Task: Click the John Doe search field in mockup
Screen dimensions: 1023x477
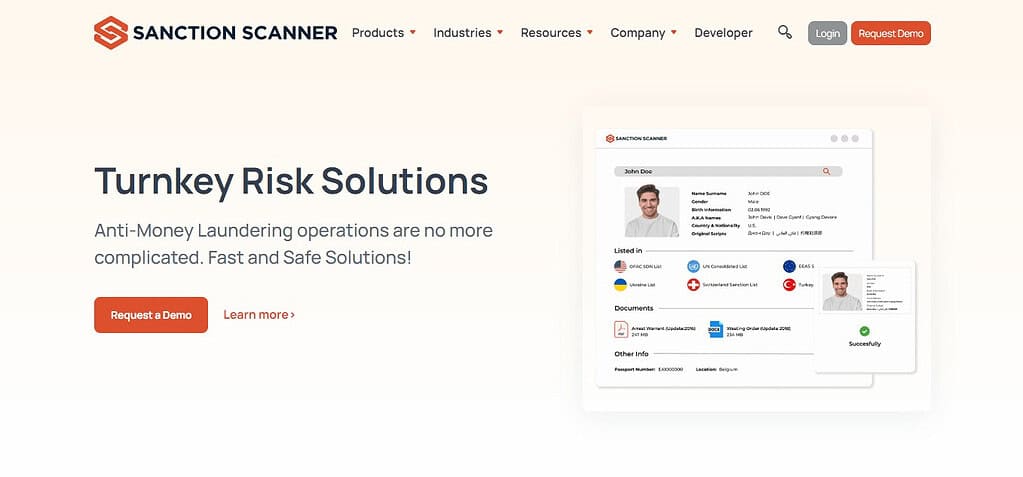Action: coord(728,172)
